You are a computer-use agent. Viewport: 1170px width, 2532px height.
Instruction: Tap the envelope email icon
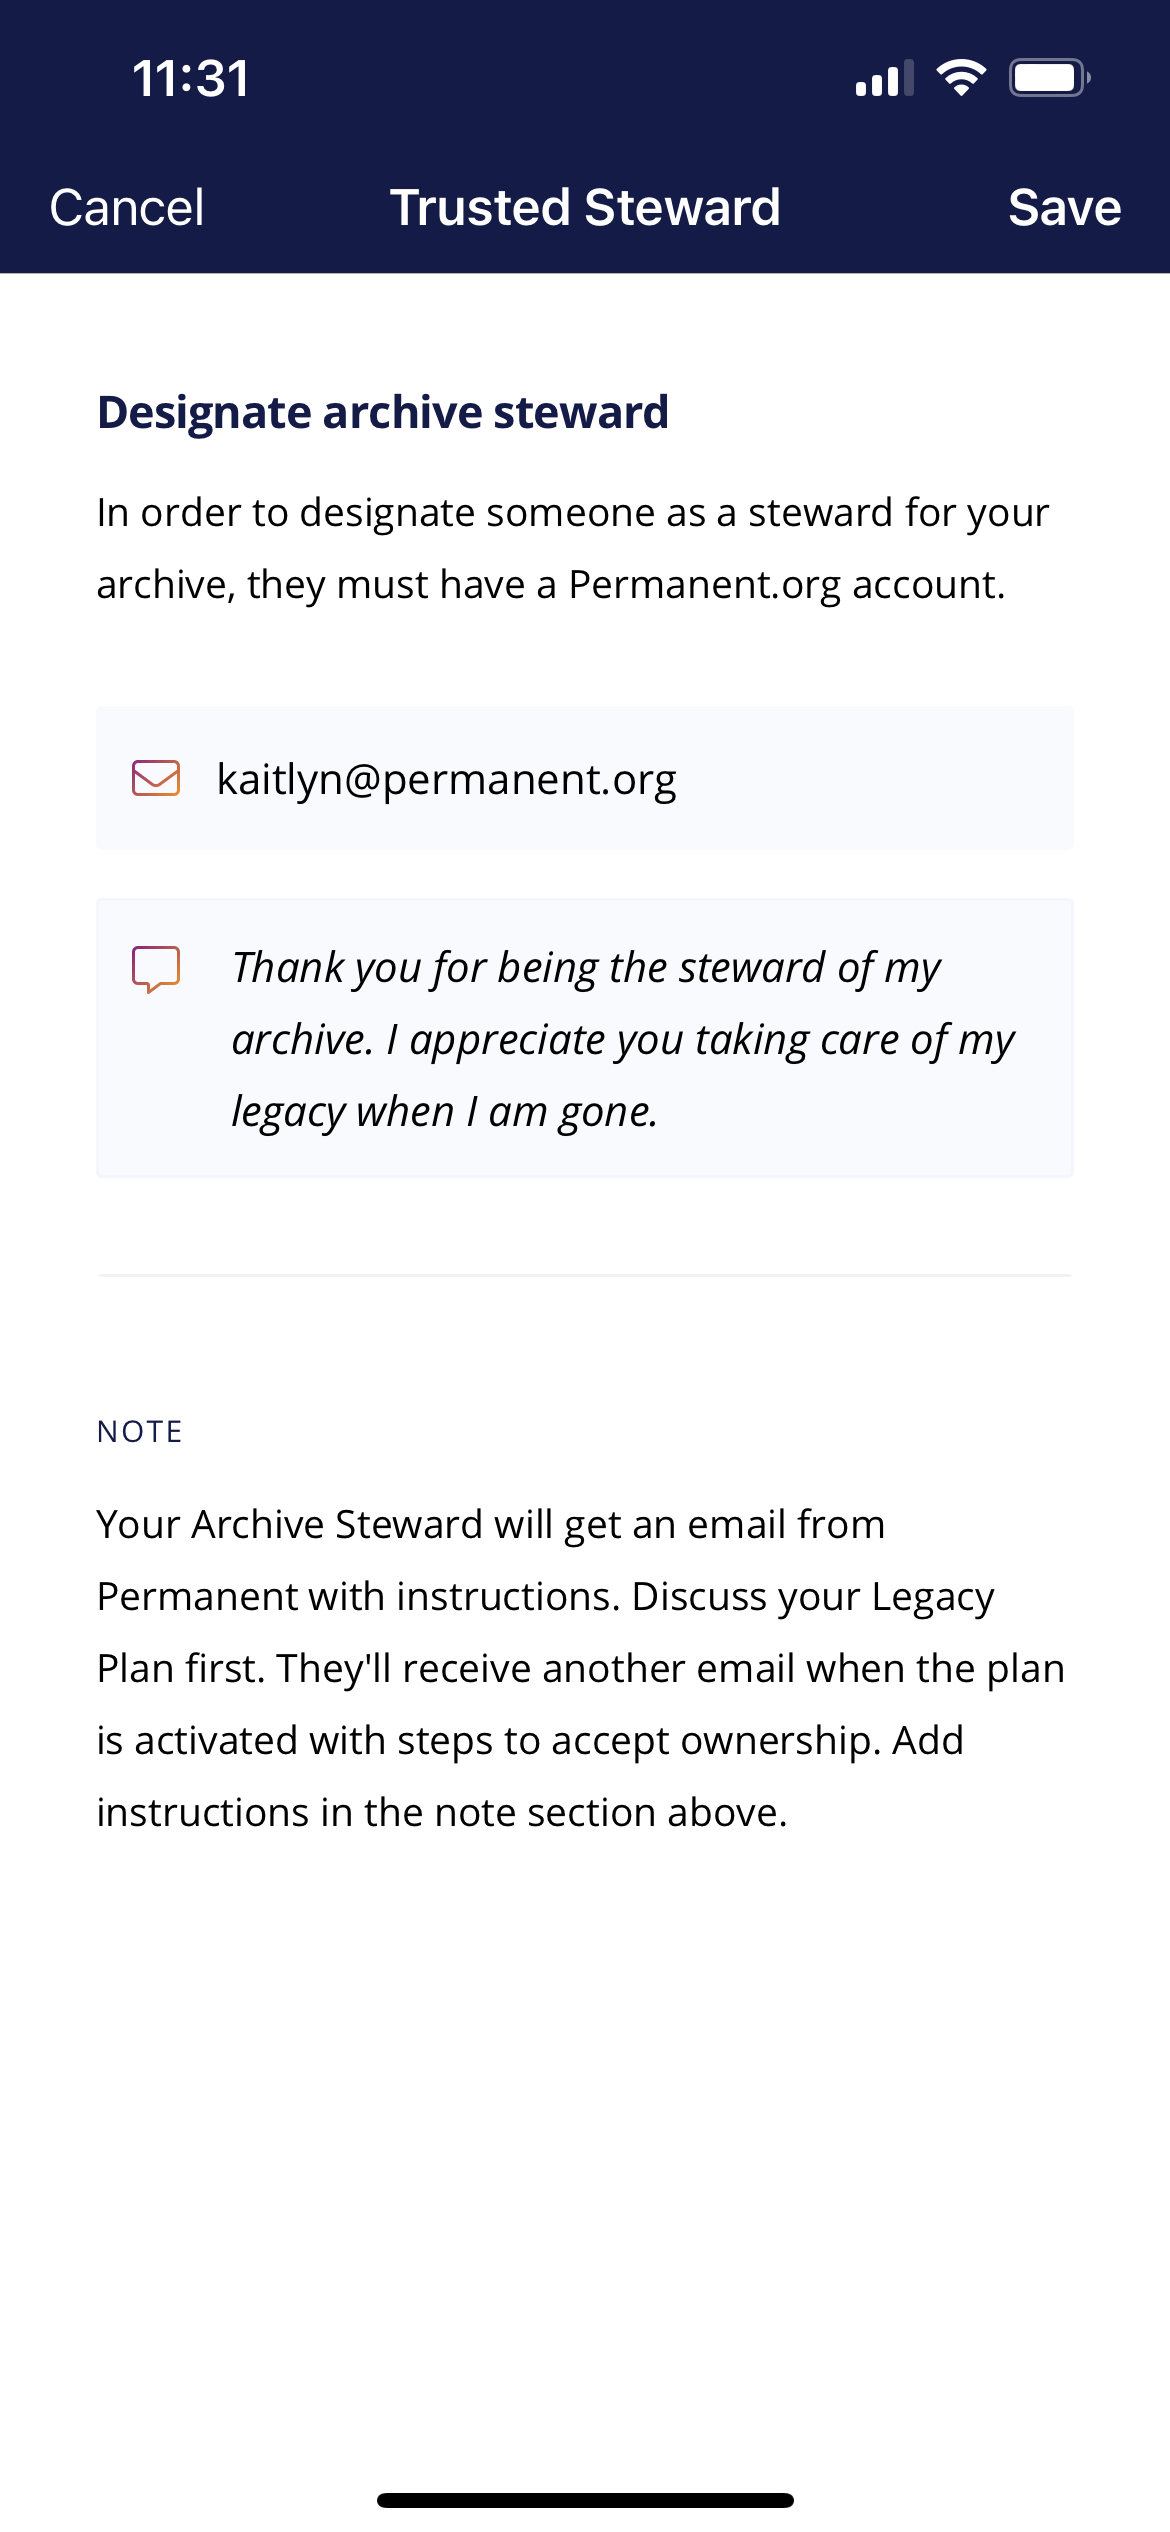(156, 778)
